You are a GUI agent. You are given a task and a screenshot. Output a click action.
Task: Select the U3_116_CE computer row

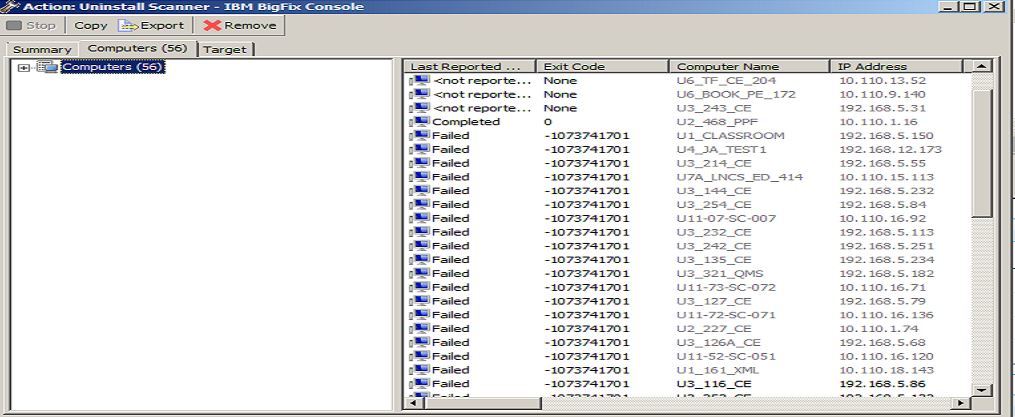click(713, 384)
